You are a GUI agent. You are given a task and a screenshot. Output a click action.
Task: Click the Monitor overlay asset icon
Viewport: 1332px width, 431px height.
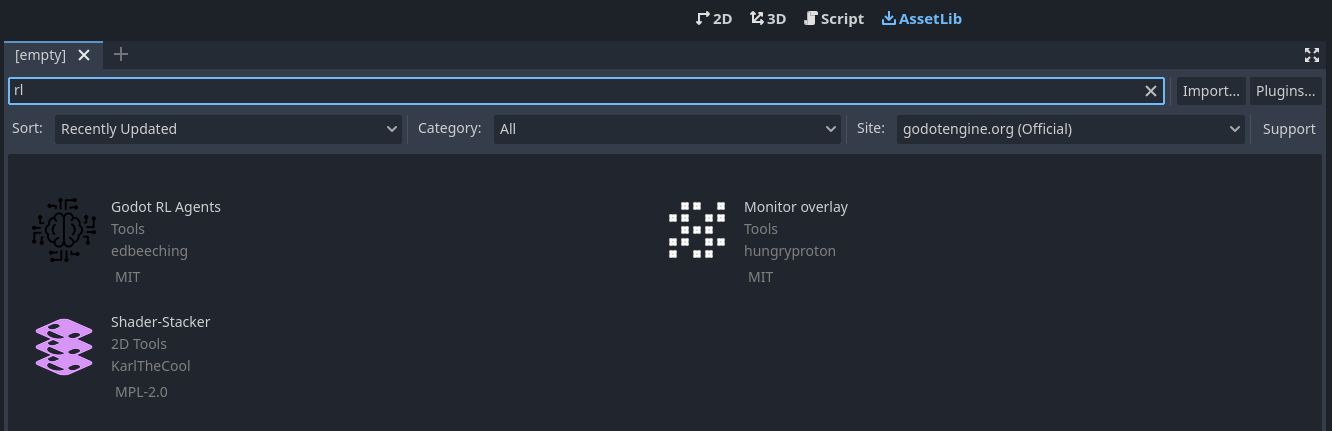pos(697,230)
